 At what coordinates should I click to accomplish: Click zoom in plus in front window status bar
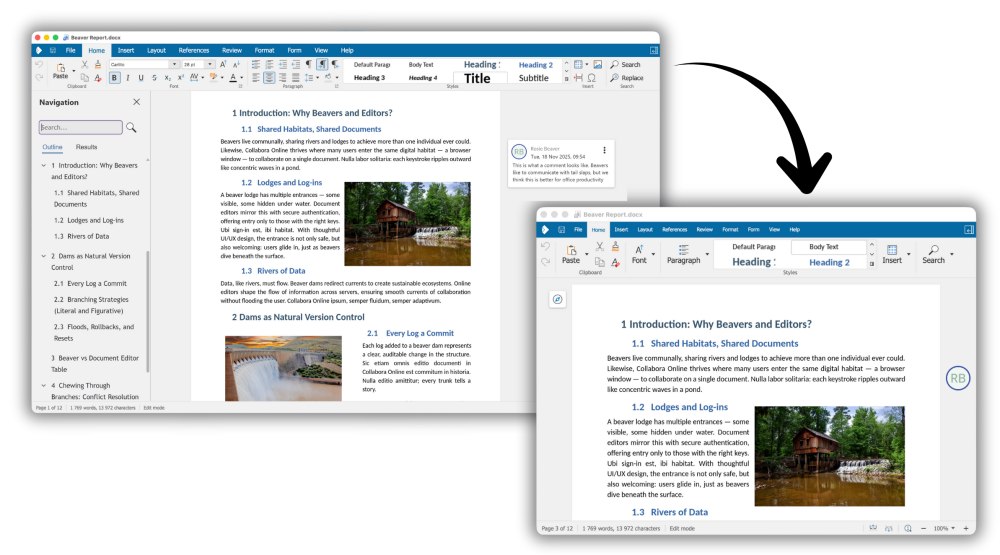coord(966,528)
